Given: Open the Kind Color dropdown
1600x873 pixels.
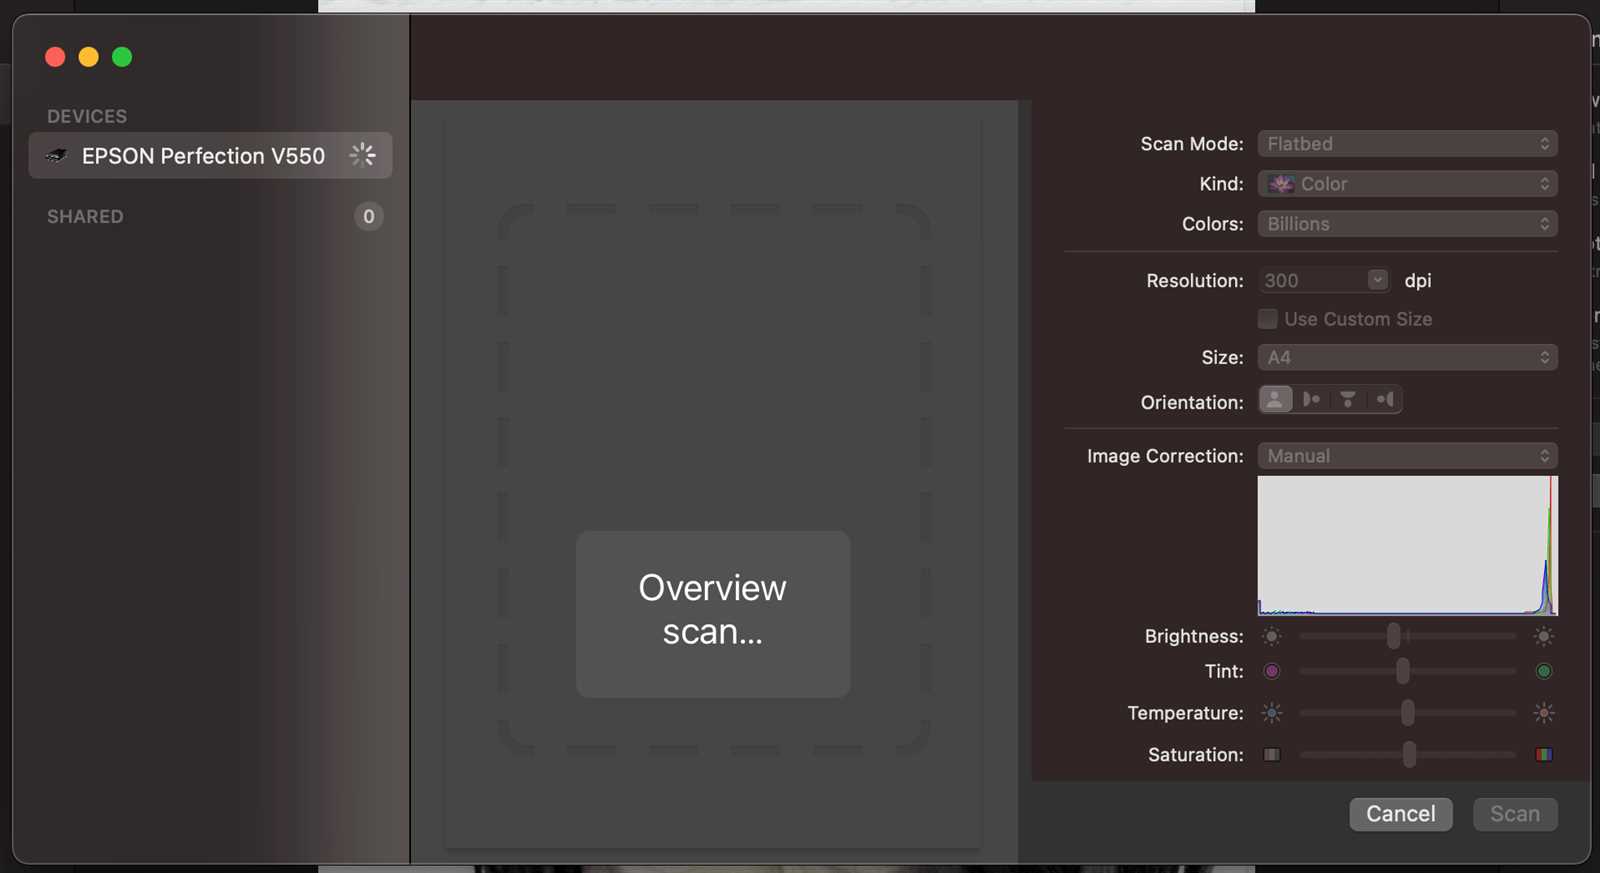Looking at the screenshot, I should (1407, 184).
